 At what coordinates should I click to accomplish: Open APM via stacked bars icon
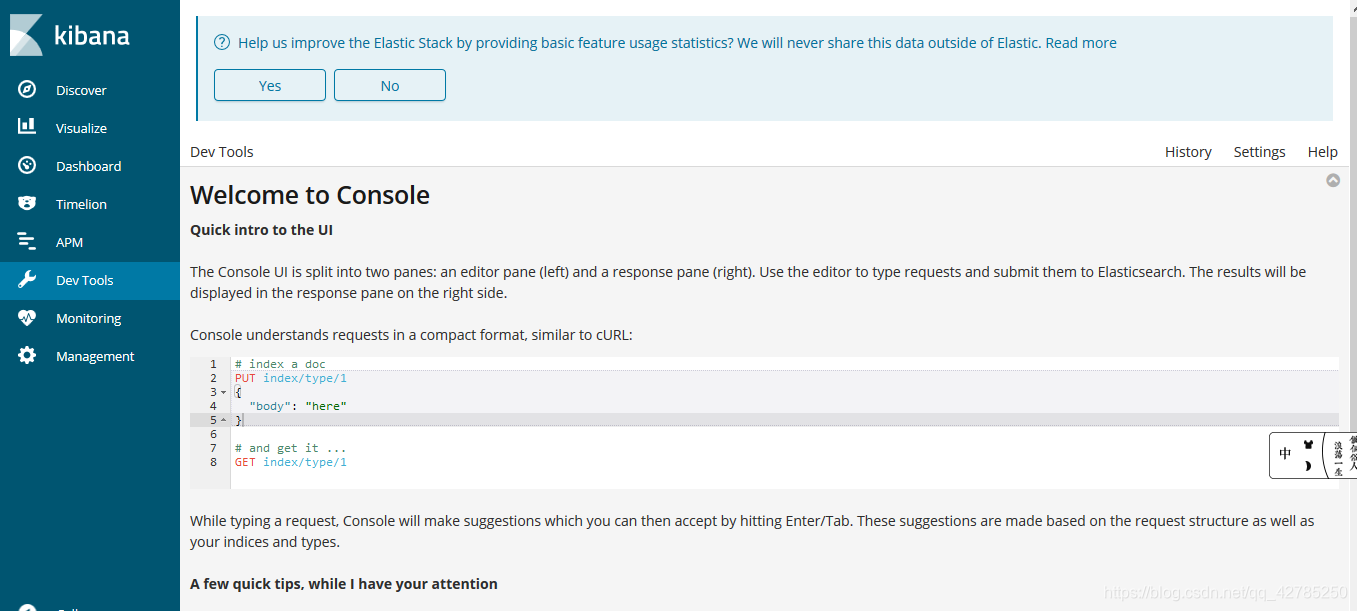[x=27, y=242]
